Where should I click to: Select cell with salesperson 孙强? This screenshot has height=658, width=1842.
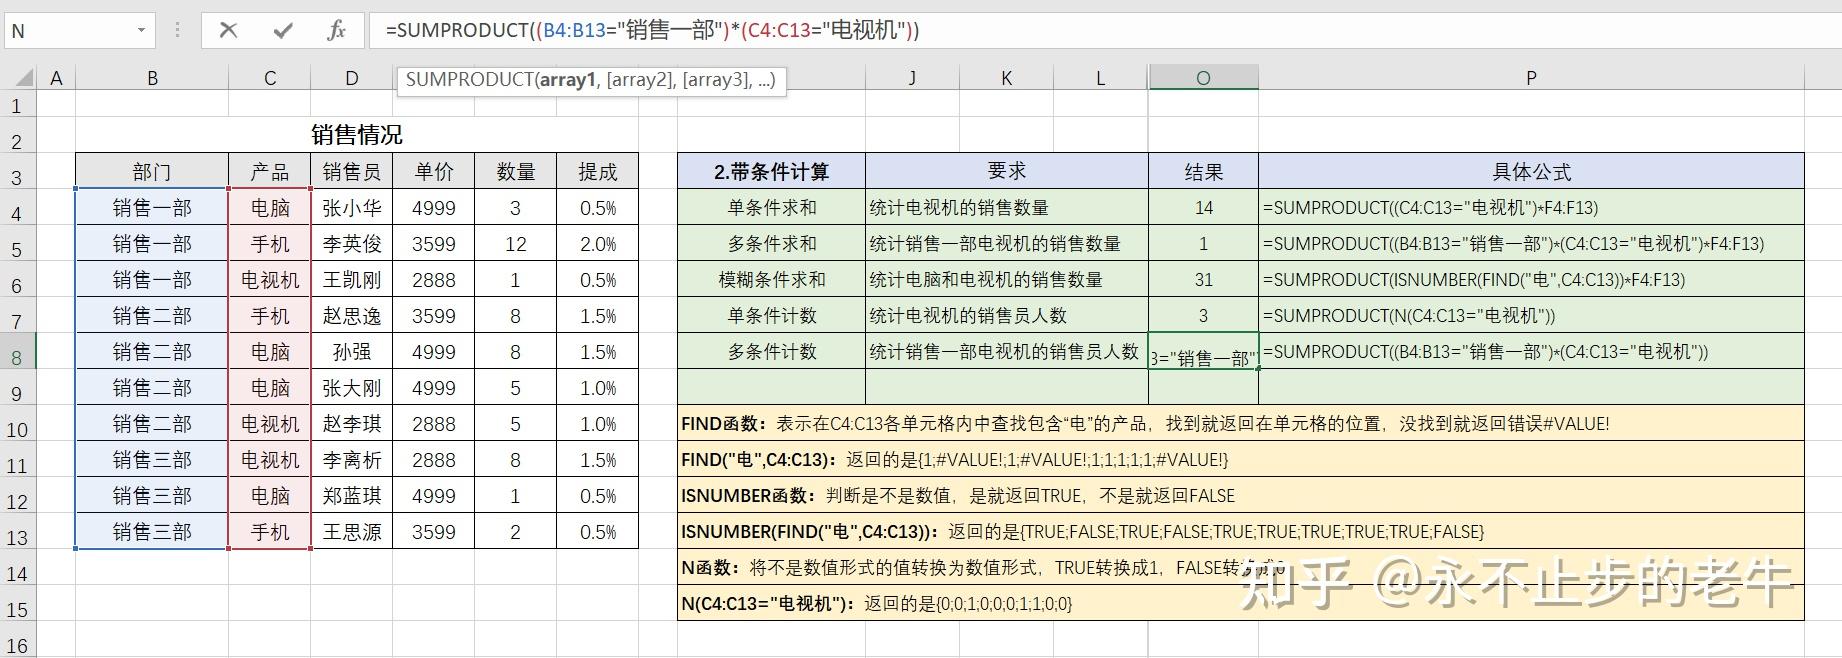click(x=352, y=352)
